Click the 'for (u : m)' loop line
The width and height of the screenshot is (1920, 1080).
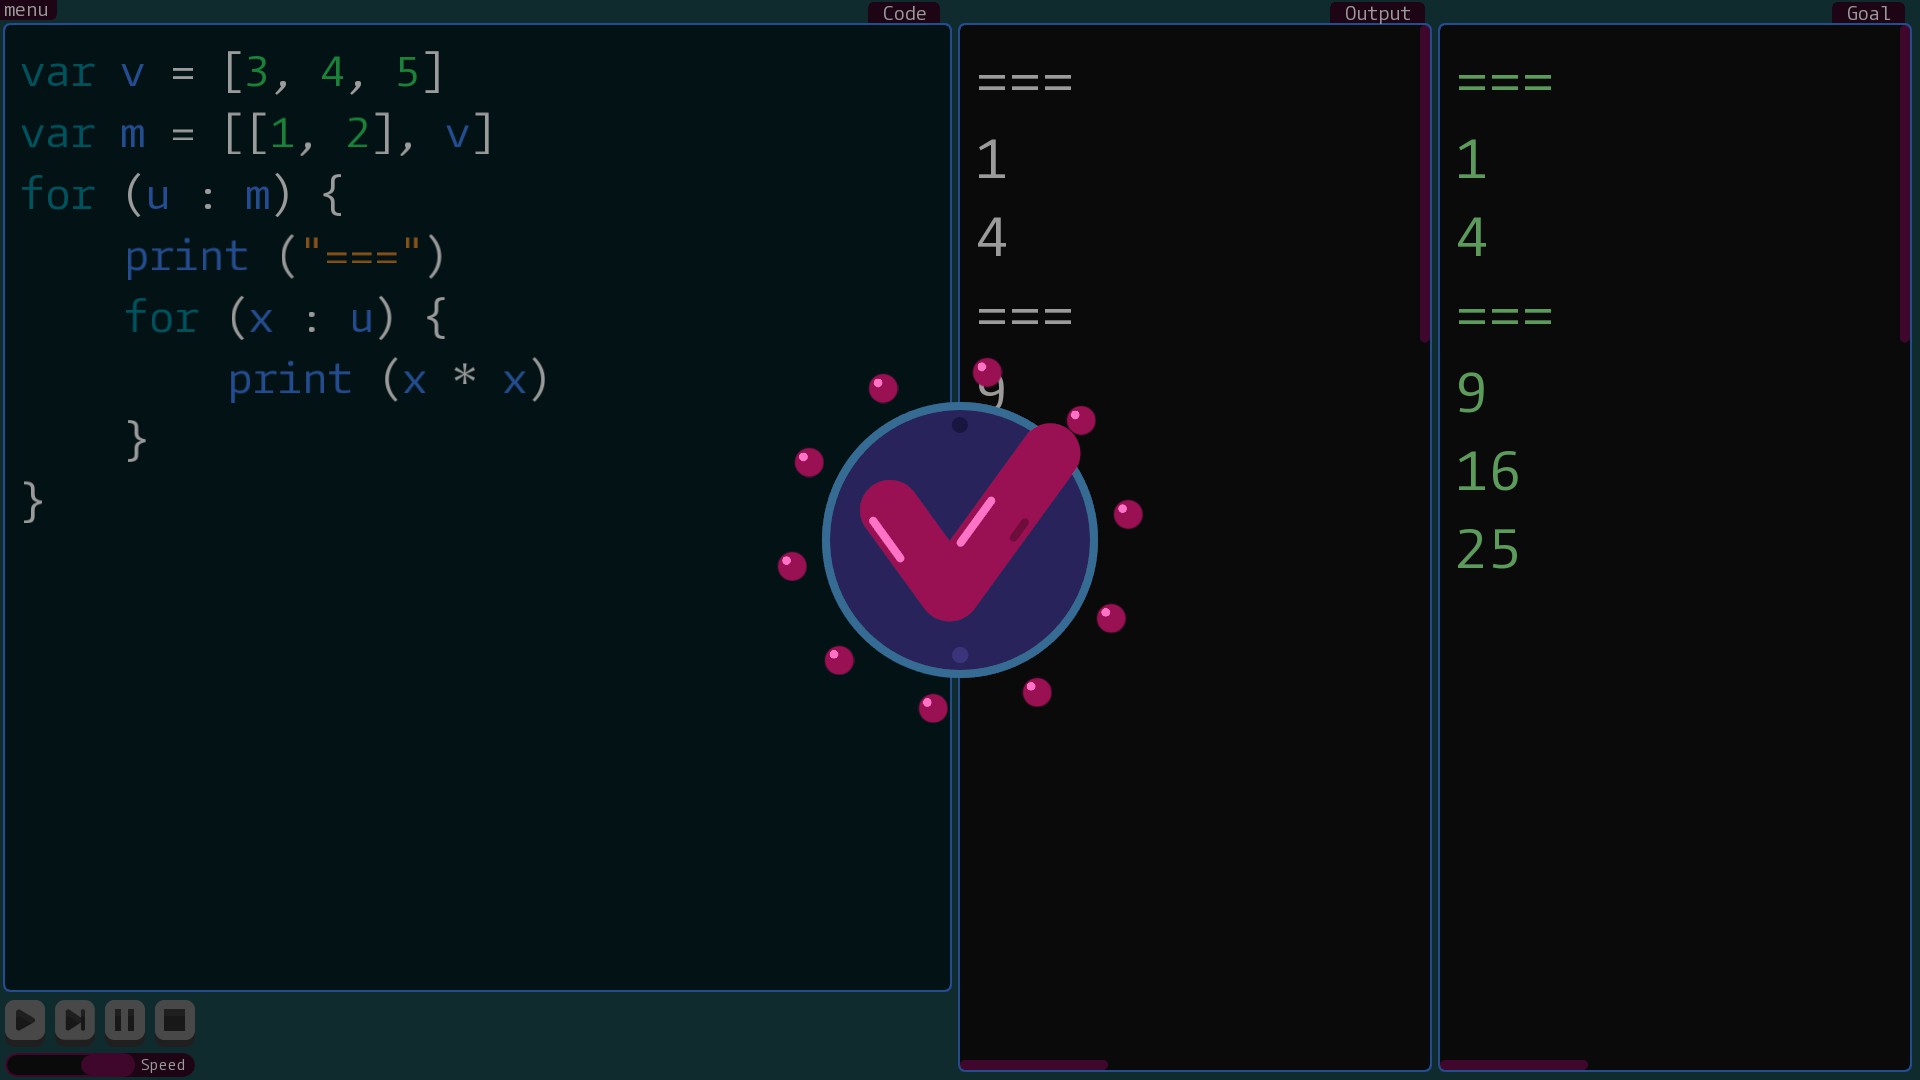[x=182, y=195]
